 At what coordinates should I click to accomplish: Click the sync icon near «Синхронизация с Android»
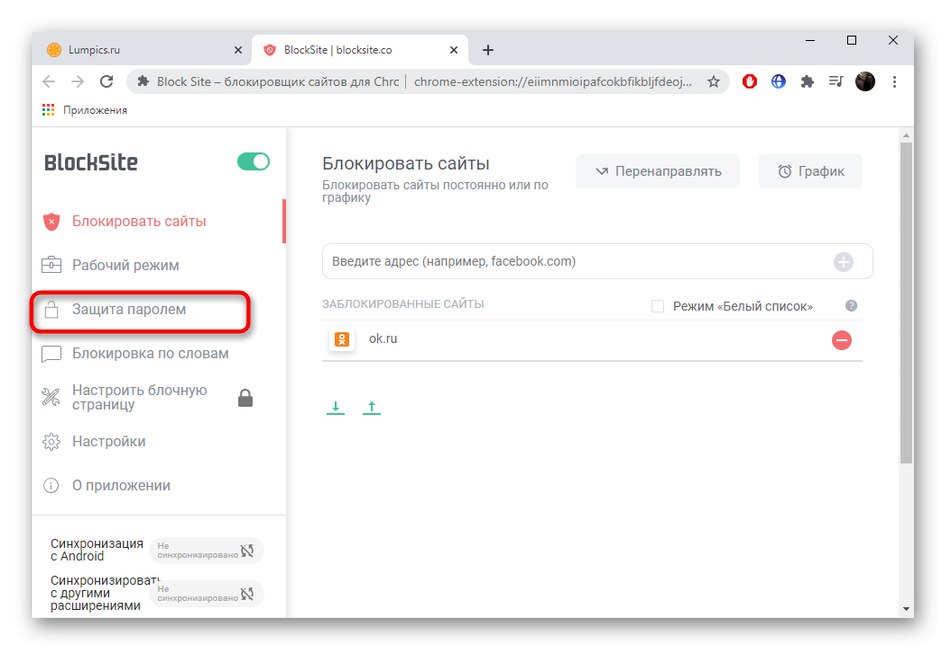tap(249, 550)
